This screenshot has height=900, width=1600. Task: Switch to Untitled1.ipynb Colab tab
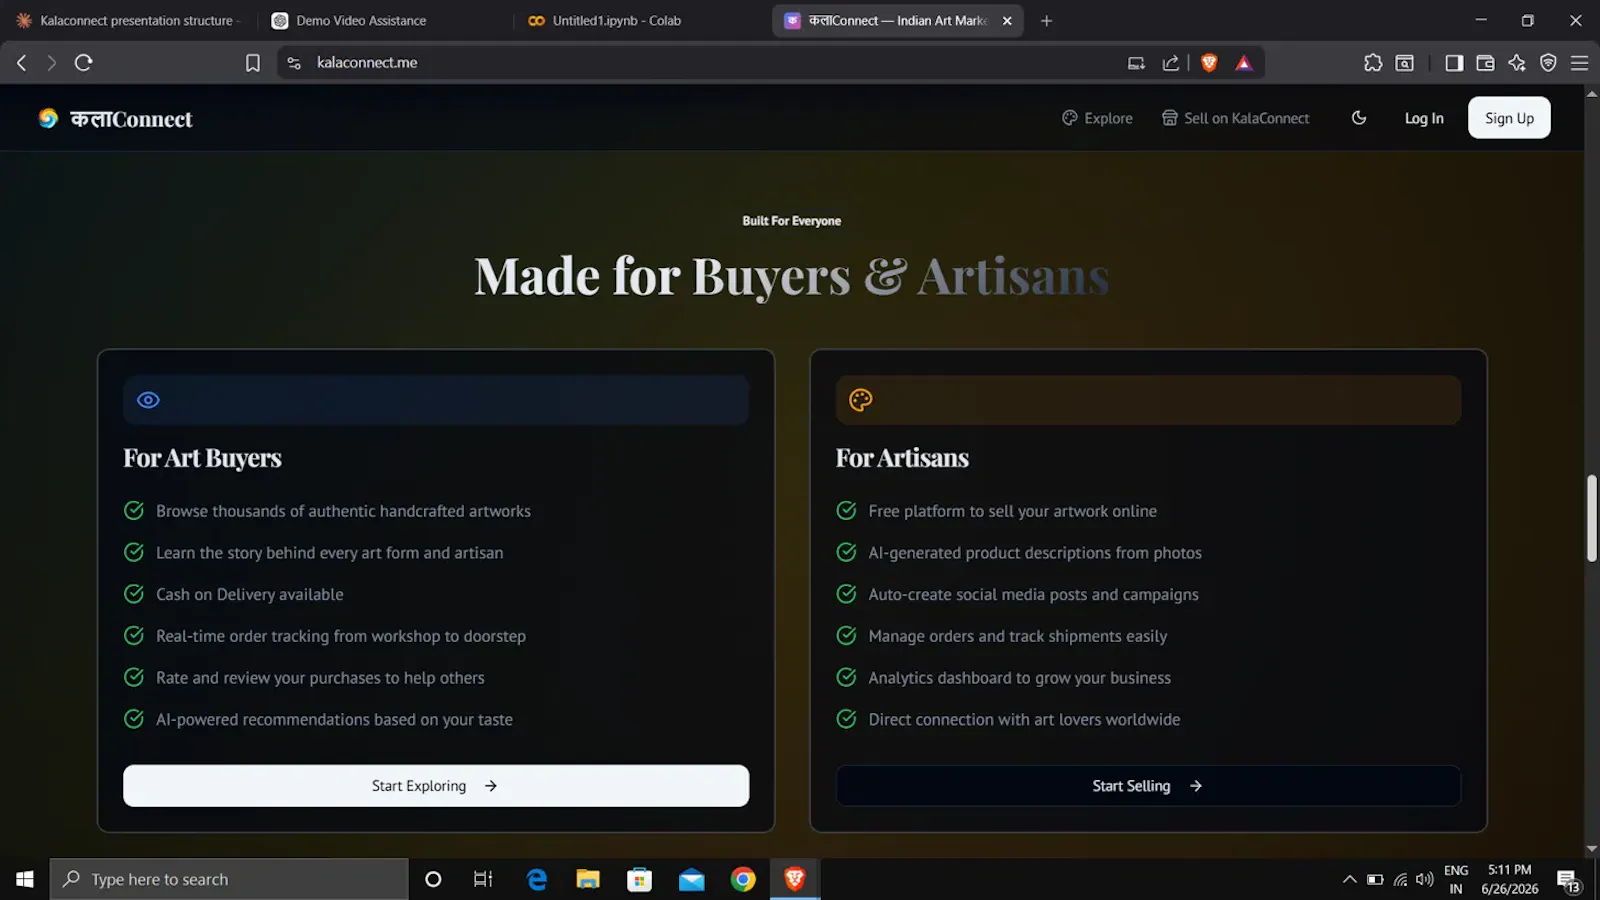640,20
